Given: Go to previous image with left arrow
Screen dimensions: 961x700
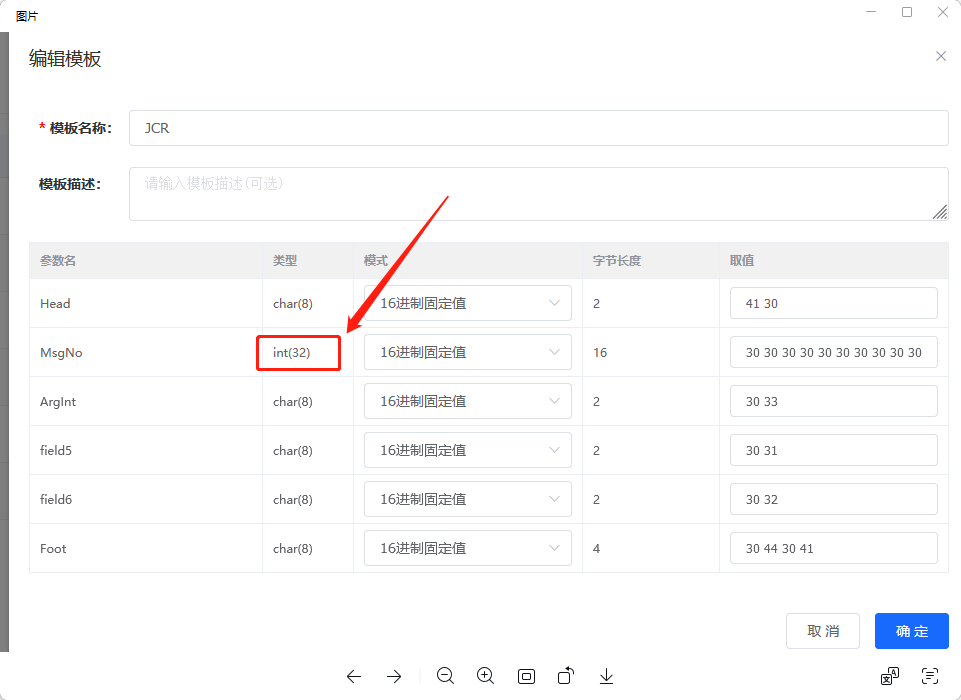Looking at the screenshot, I should 354,676.
